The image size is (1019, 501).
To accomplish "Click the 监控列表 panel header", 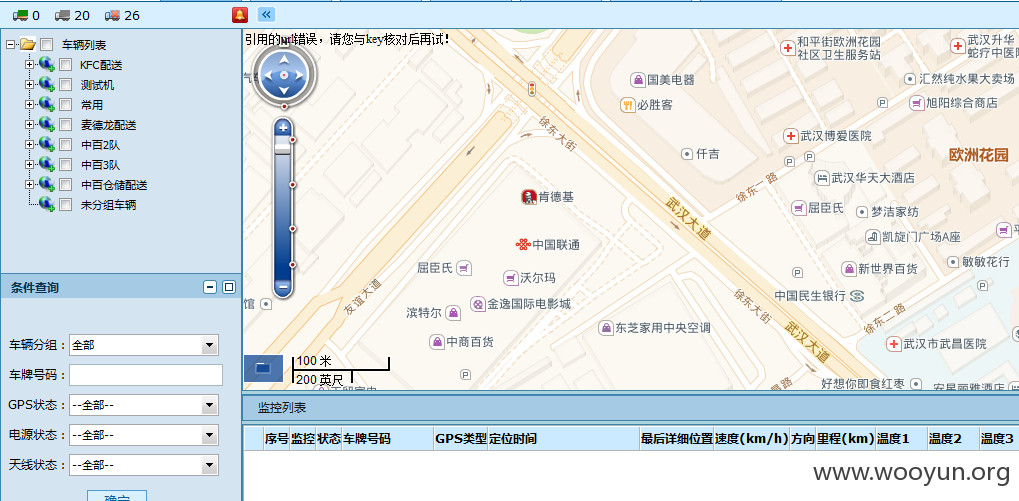I will [x=630, y=408].
